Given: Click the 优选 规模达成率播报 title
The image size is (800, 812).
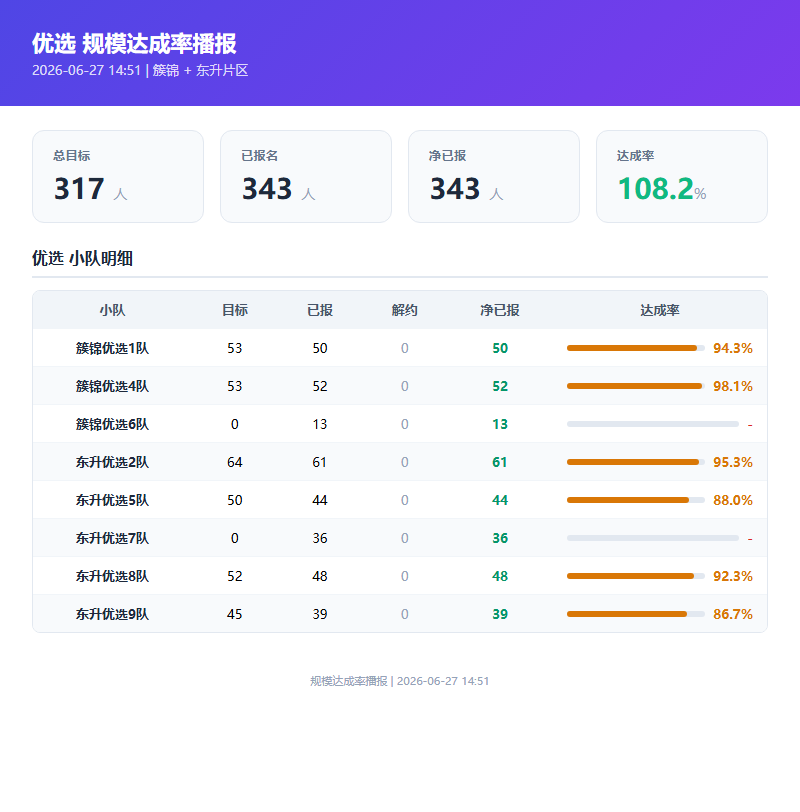Looking at the screenshot, I should click(x=134, y=44).
